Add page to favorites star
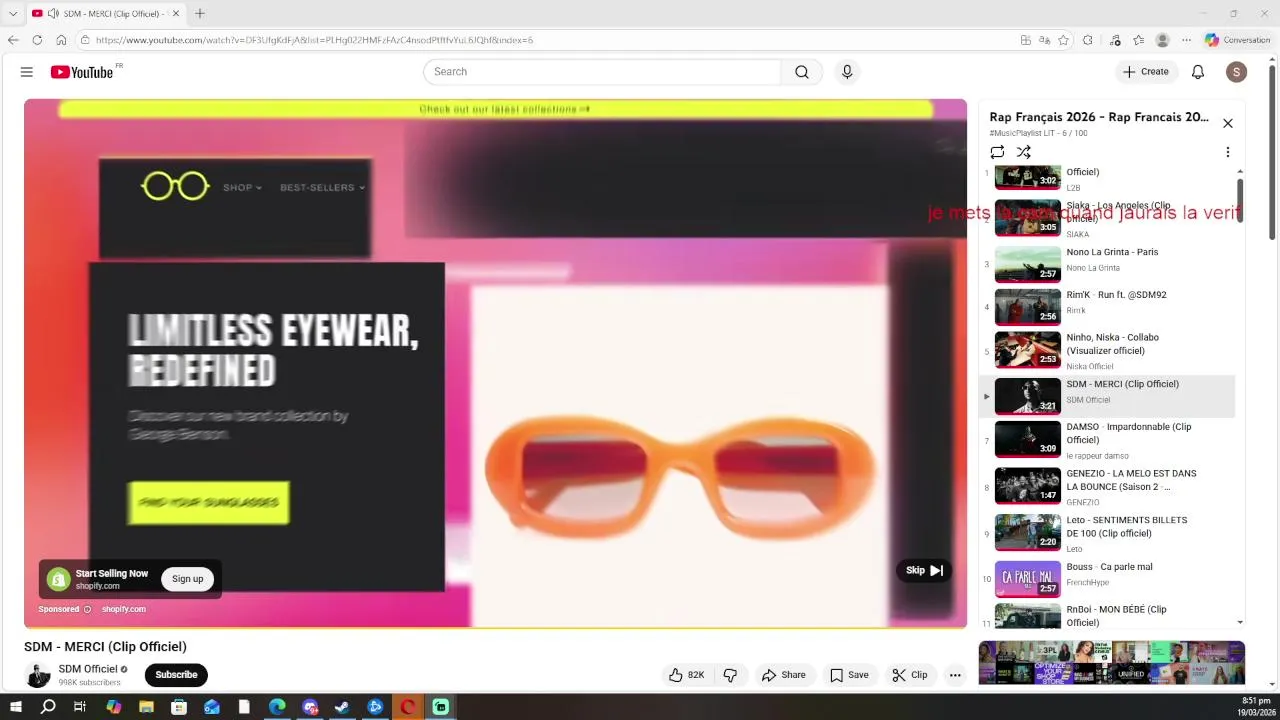Viewport: 1280px width, 720px height. 1063,40
